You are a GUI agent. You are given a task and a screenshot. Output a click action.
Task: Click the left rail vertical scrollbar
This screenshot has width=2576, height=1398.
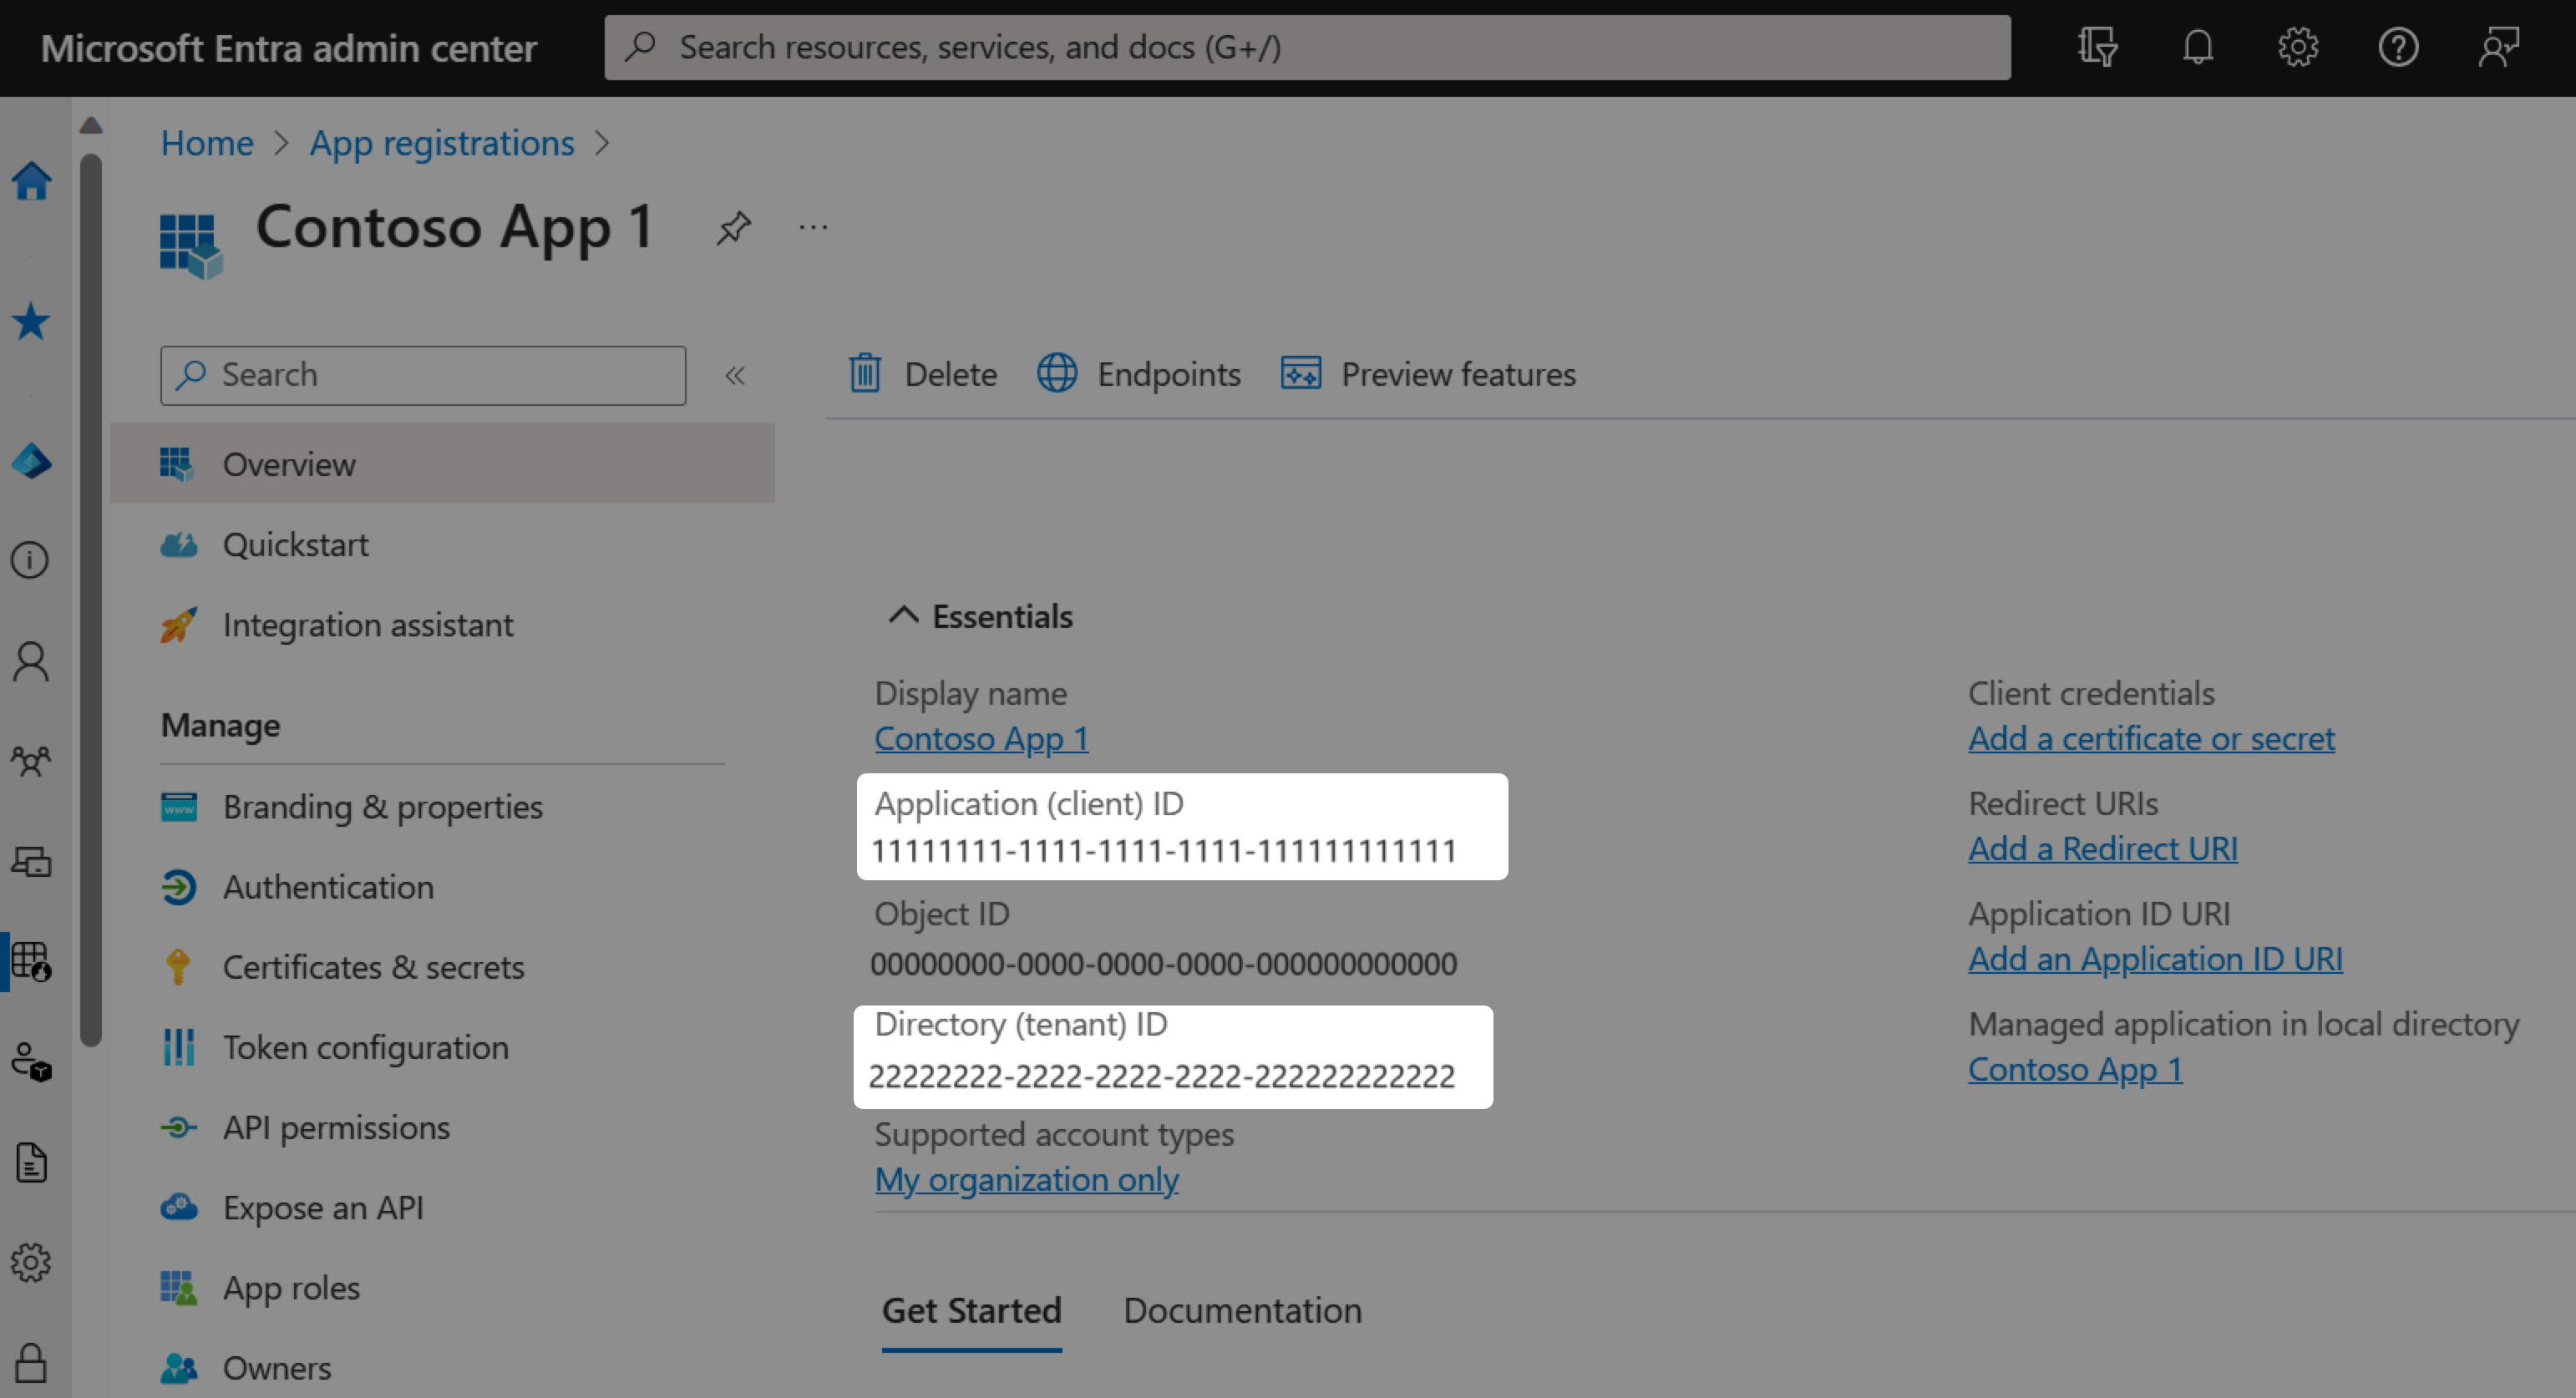(x=91, y=600)
